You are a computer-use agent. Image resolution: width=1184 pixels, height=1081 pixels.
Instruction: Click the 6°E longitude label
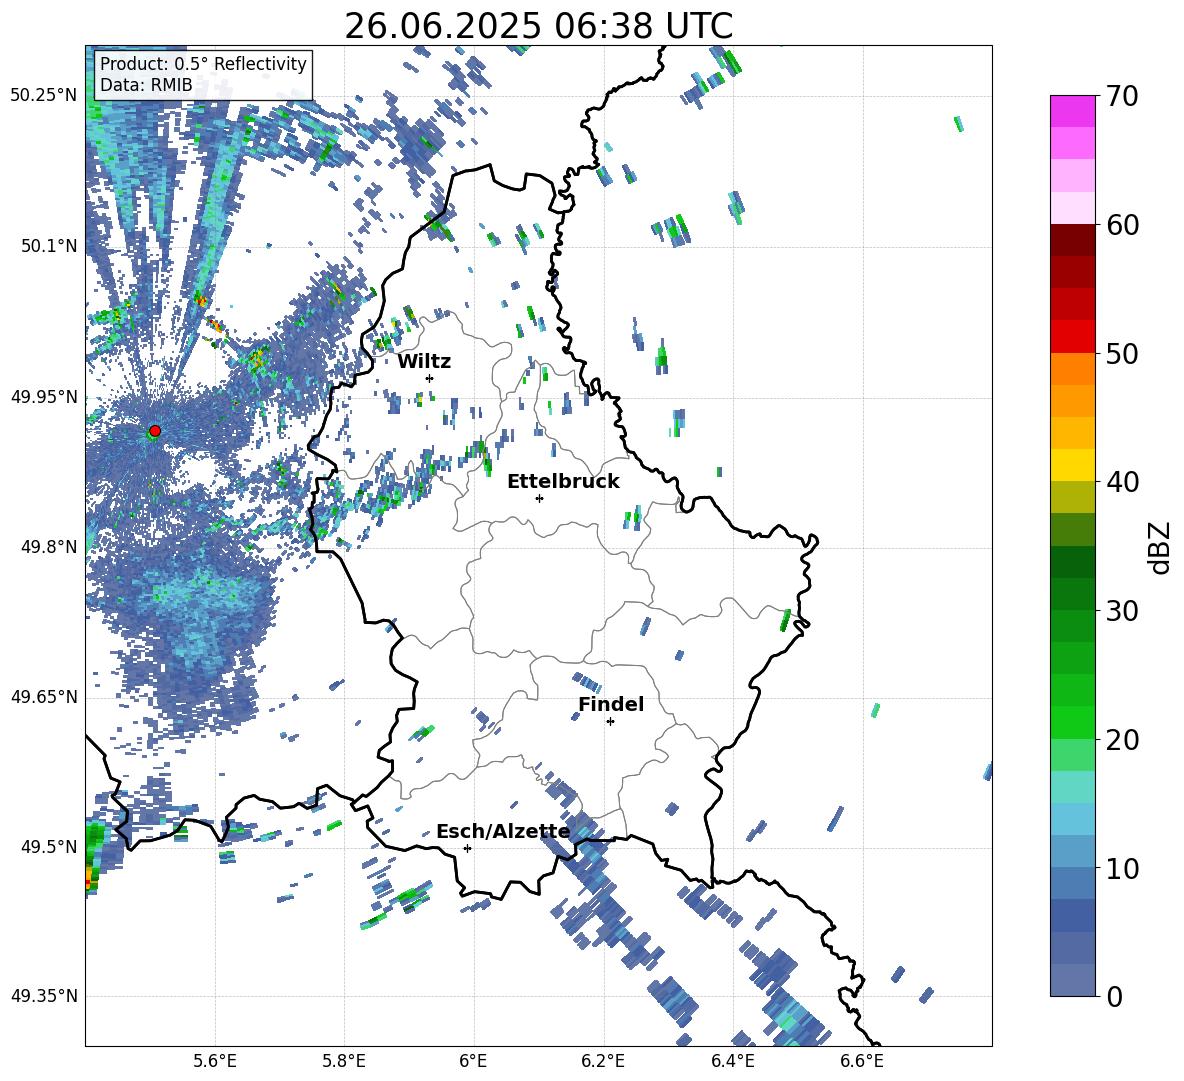473,1061
